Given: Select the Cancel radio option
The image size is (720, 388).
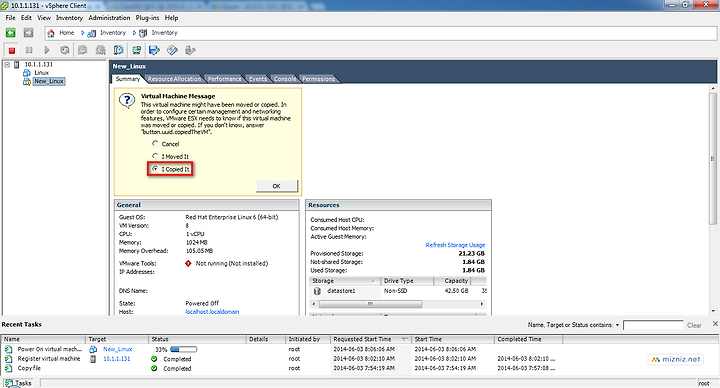Looking at the screenshot, I should [155, 143].
